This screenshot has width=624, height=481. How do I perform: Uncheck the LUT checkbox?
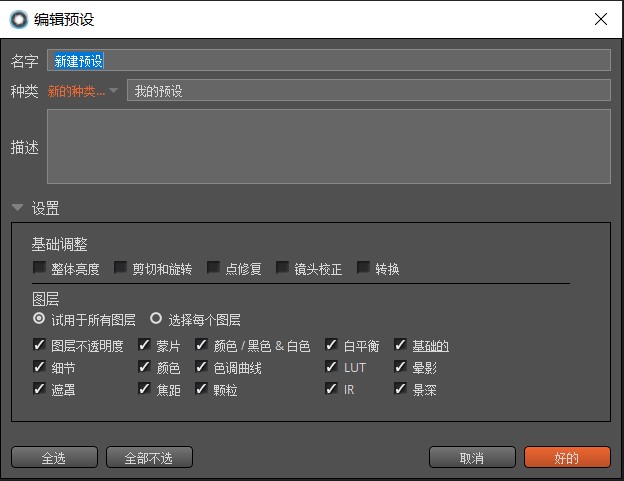(332, 366)
